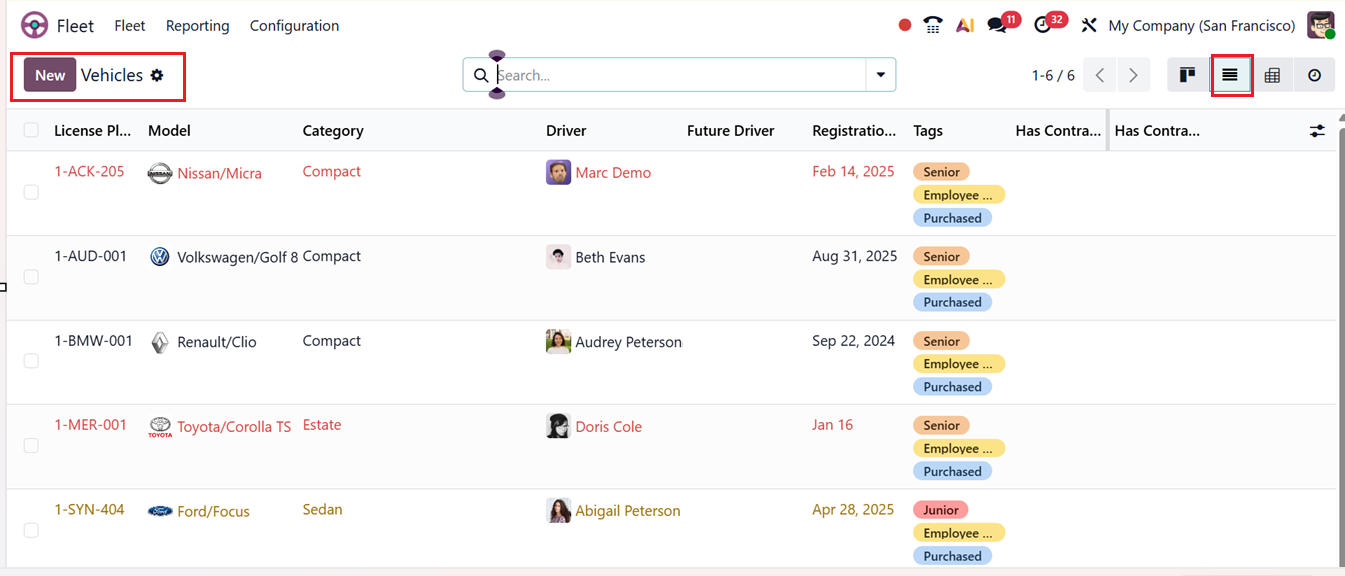Check the 1-ACK-205 row checkbox
Screen dimensions: 1345x576
click(x=31, y=192)
